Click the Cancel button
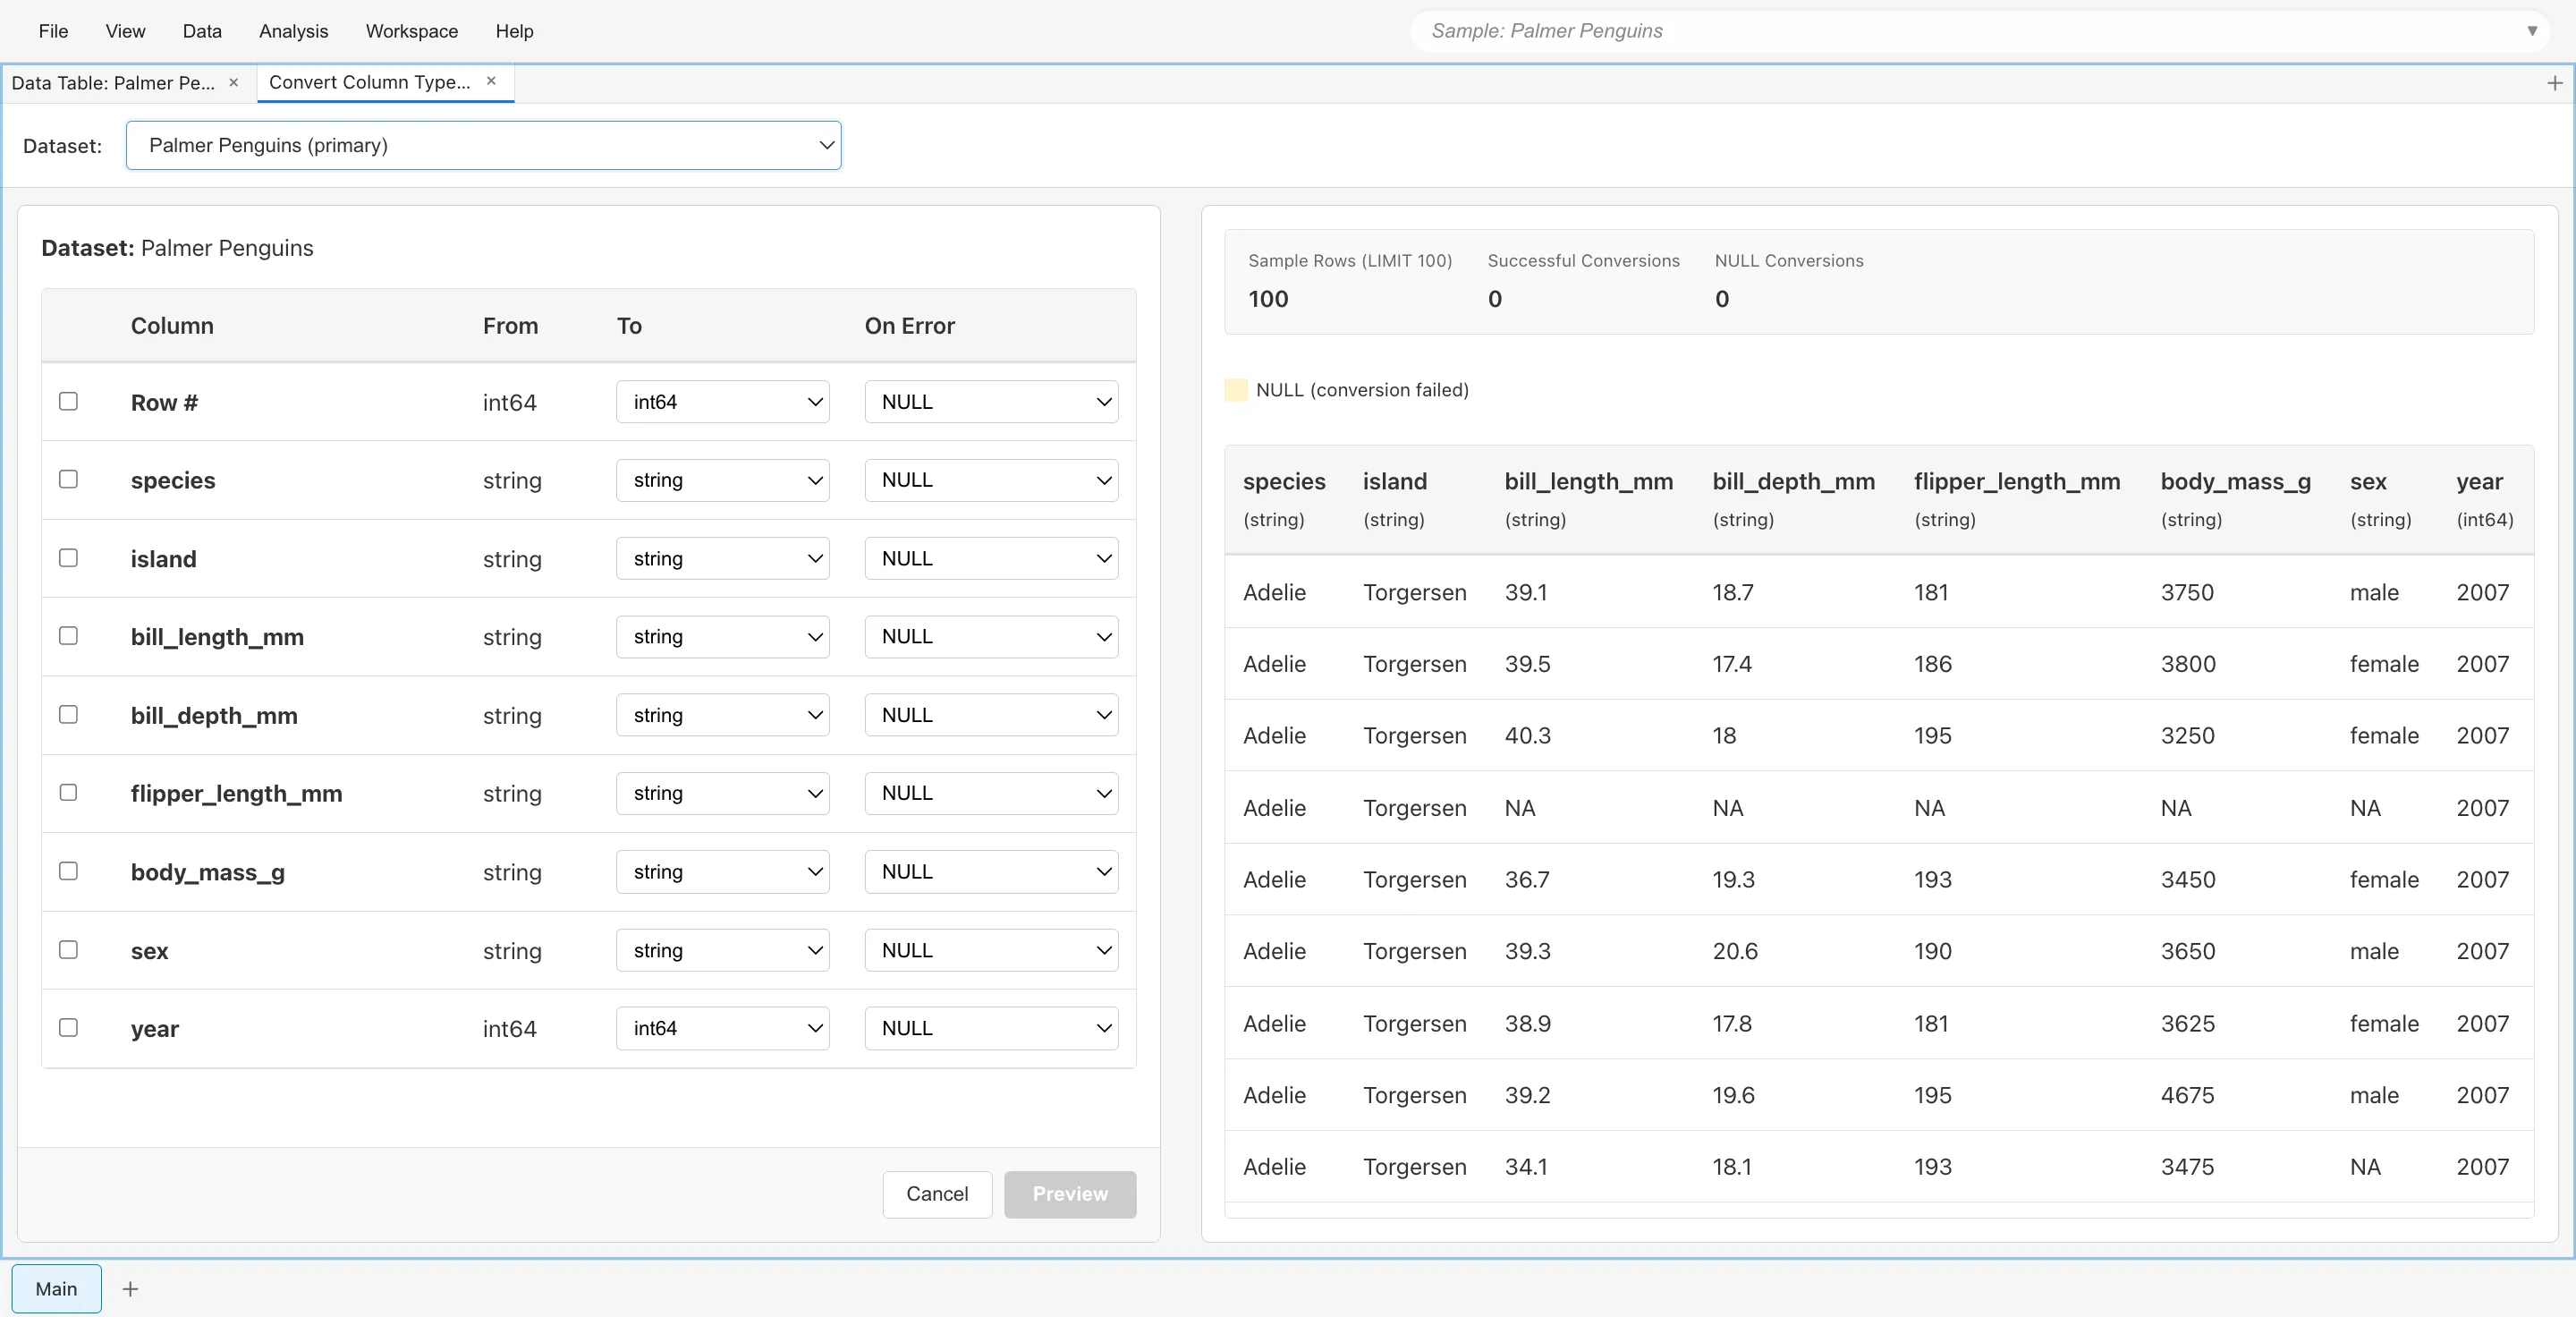This screenshot has height=1317, width=2576. pyautogui.click(x=936, y=1194)
